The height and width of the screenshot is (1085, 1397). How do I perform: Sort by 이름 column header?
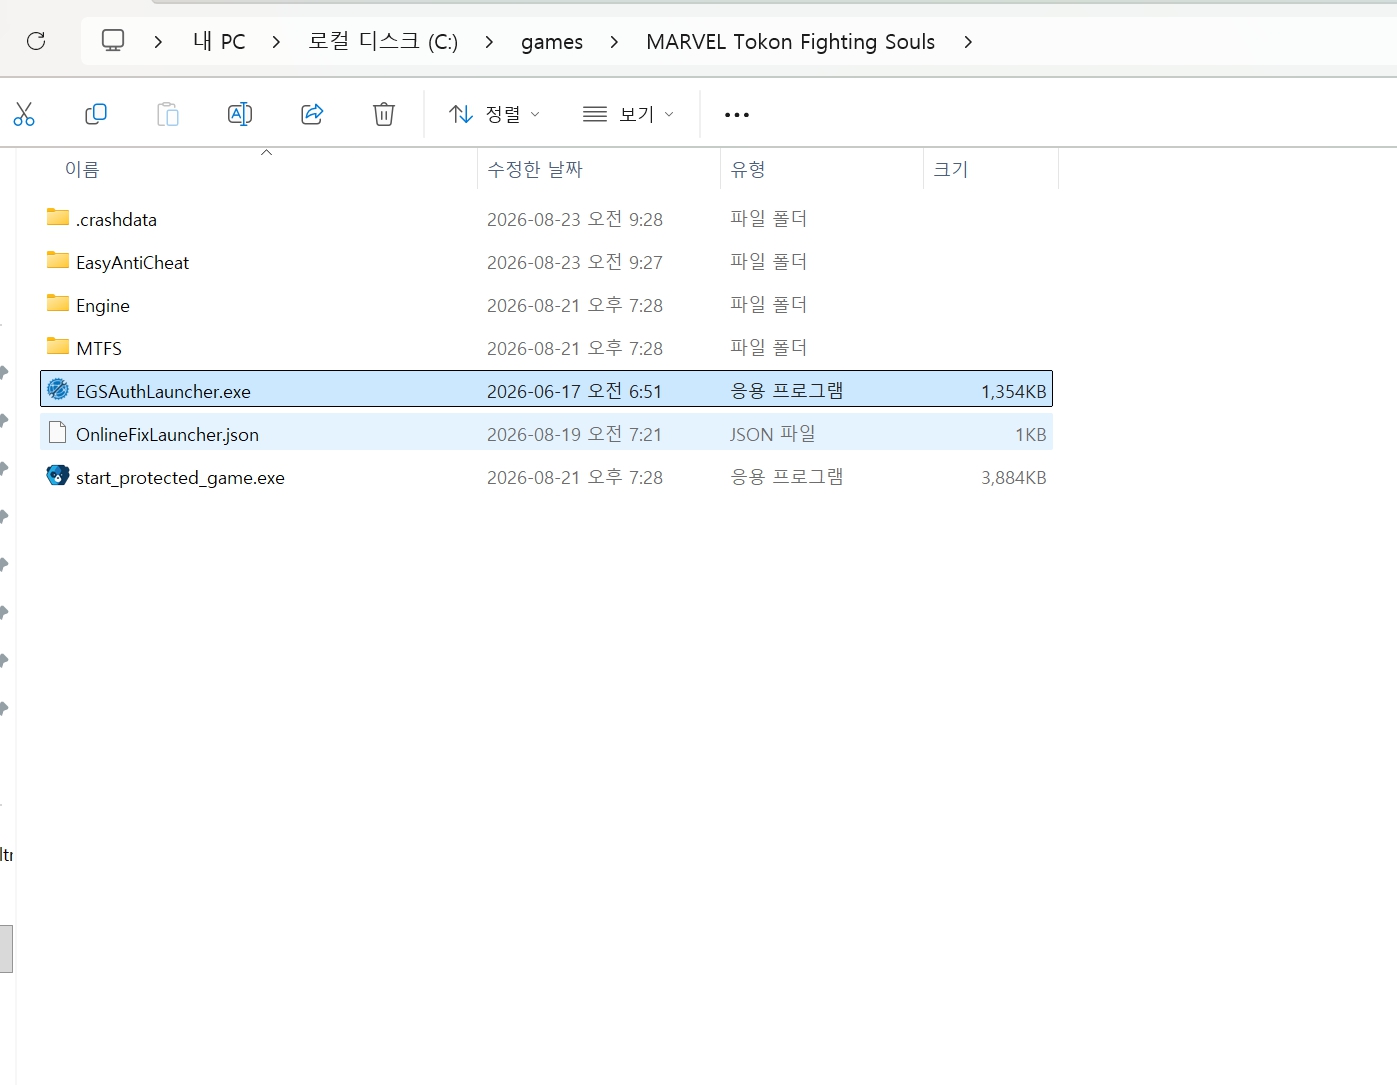(82, 170)
